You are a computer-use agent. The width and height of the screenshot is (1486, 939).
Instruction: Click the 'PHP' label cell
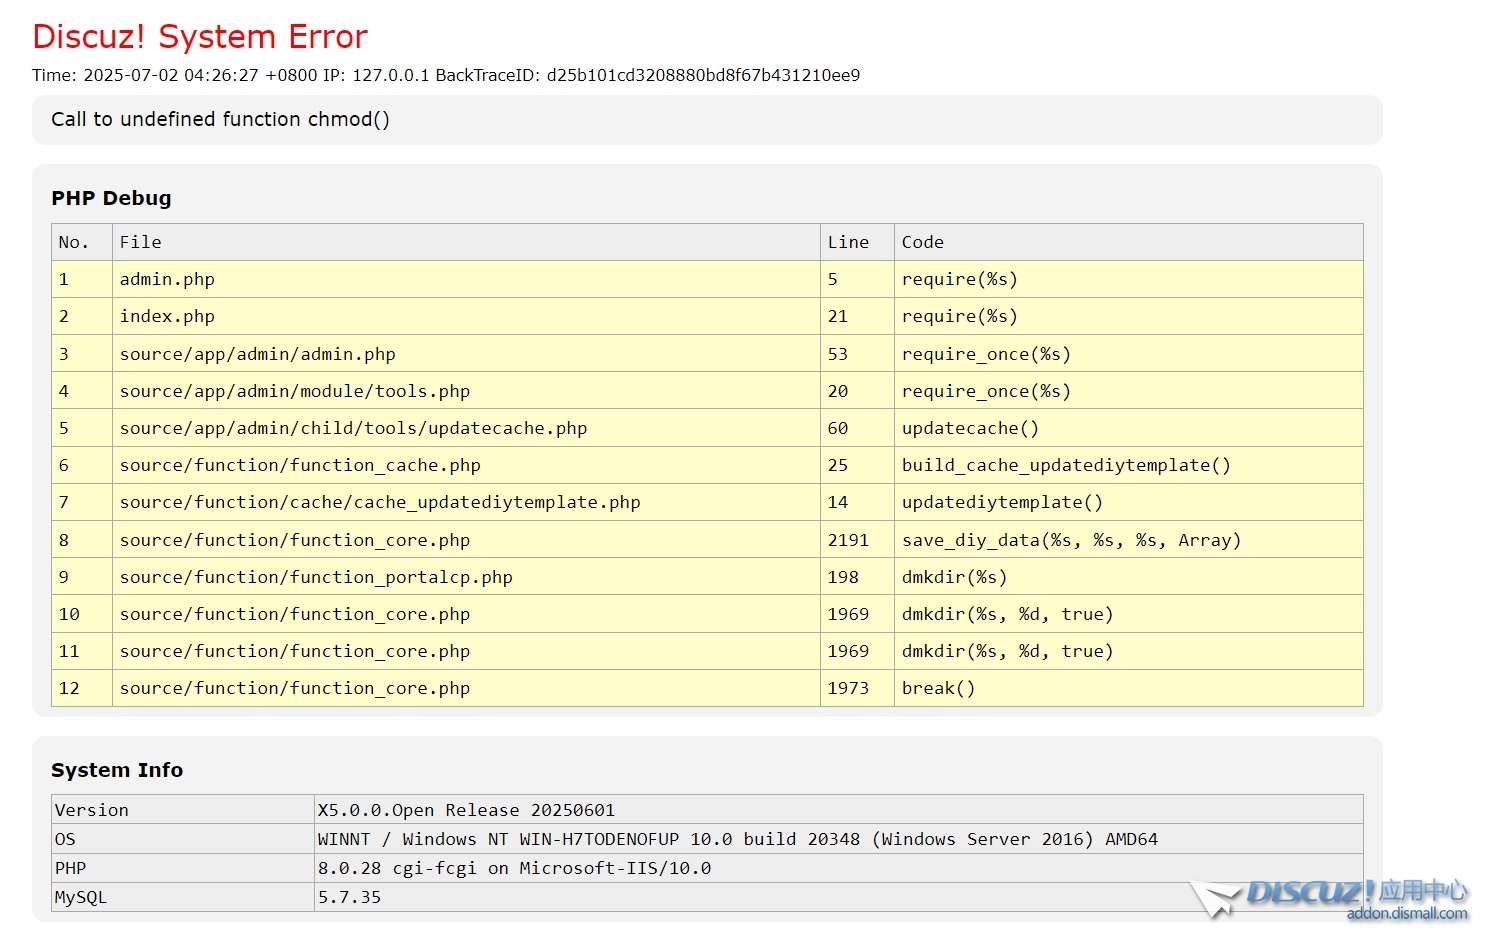(183, 868)
